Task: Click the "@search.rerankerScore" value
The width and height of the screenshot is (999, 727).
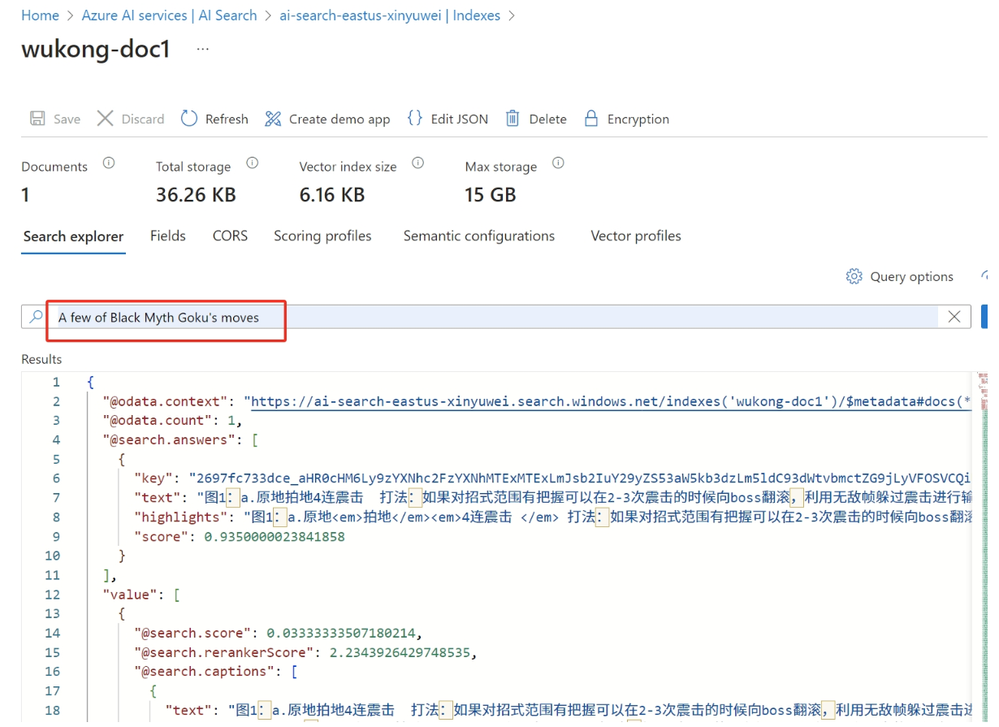Action: tap(399, 652)
